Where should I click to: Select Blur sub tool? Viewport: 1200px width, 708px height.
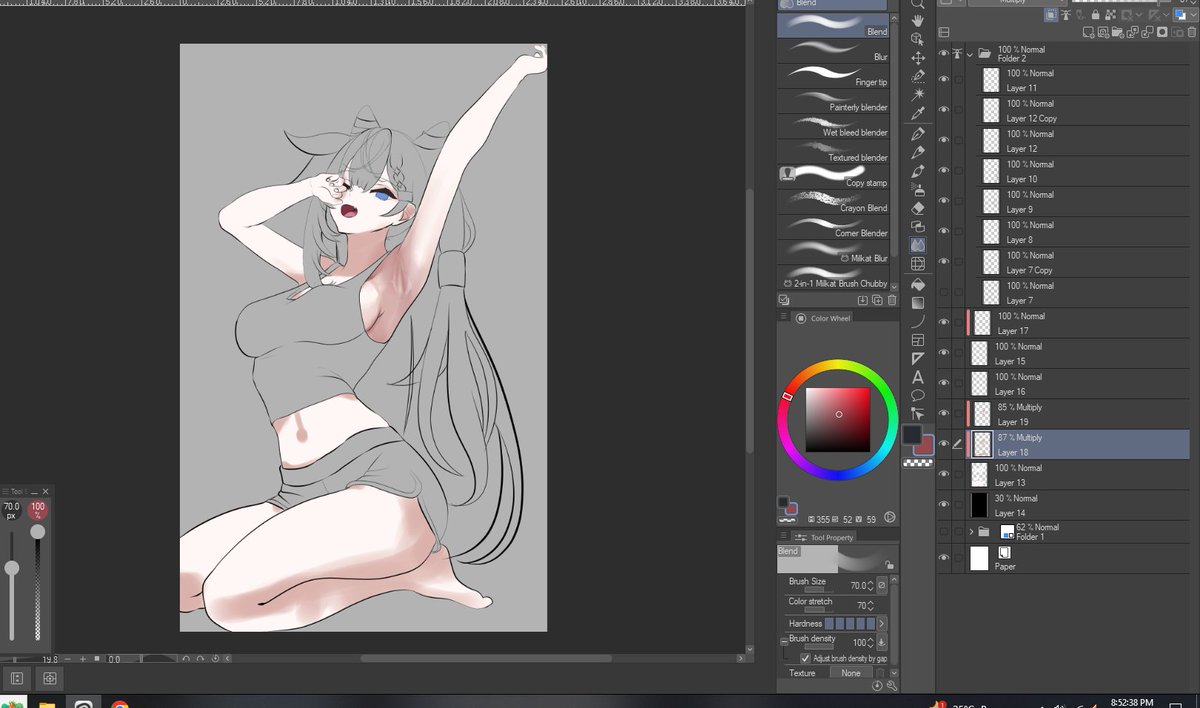[833, 50]
